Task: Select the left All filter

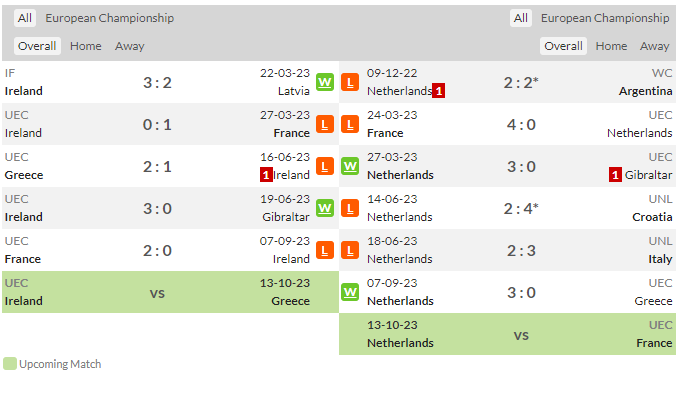Action: (x=25, y=18)
